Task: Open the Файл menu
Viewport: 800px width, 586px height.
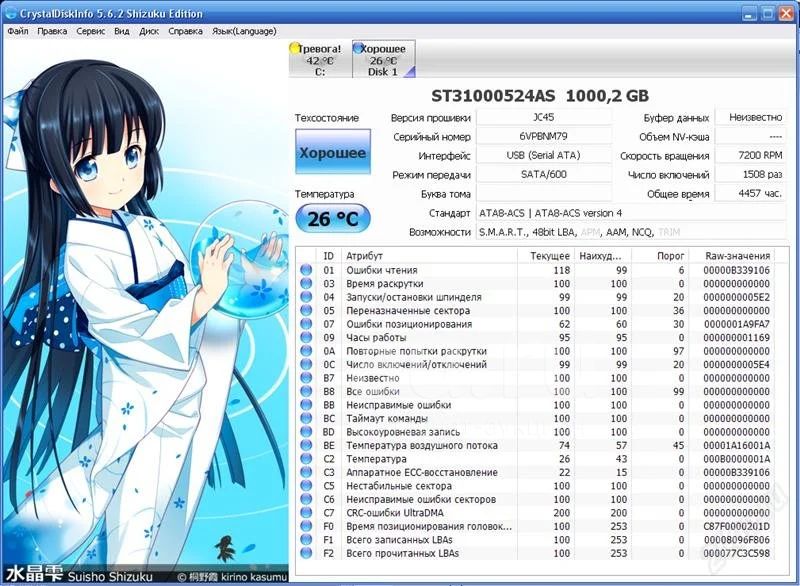Action: tap(17, 32)
